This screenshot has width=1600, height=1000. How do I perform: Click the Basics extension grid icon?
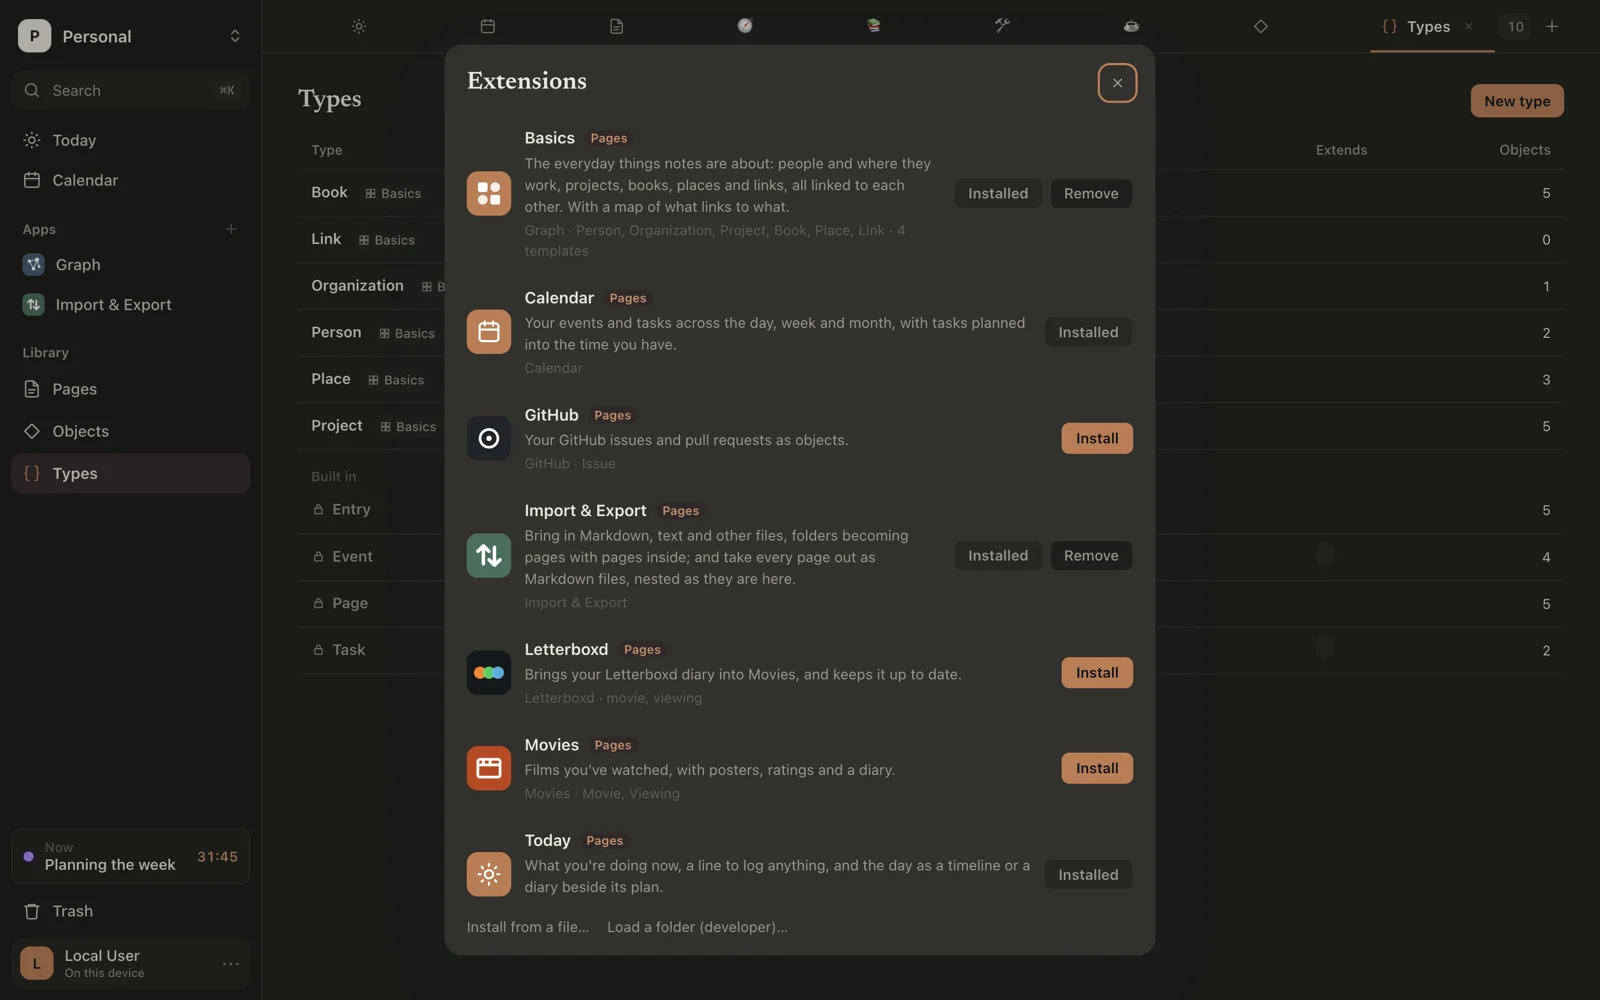pos(489,193)
